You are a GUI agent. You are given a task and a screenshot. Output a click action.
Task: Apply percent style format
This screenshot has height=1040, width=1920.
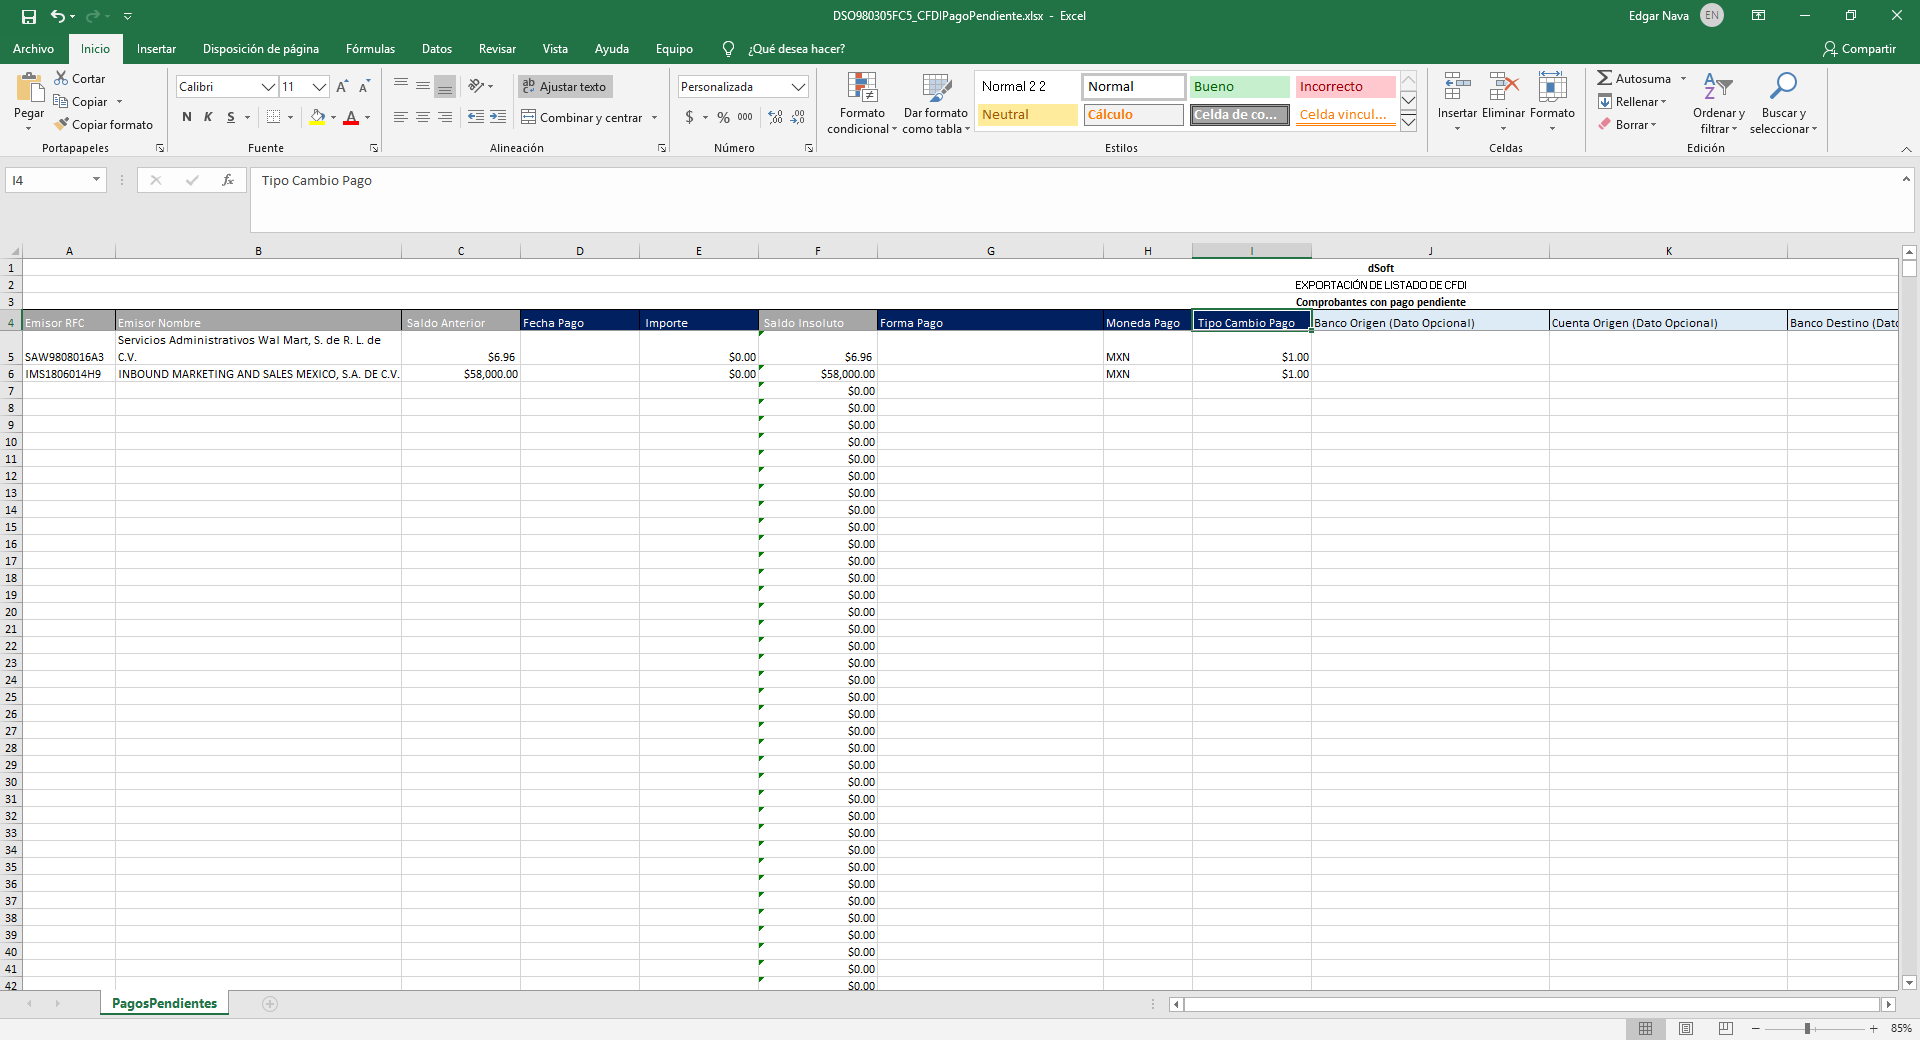coord(723,117)
